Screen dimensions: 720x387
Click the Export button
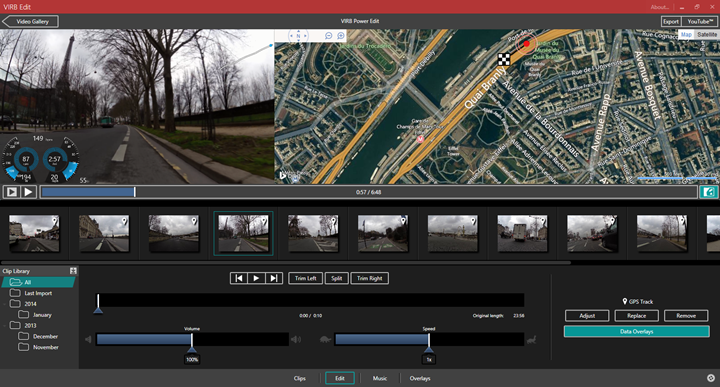(670, 21)
